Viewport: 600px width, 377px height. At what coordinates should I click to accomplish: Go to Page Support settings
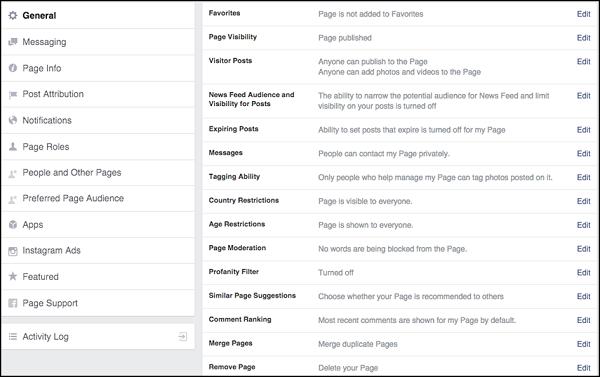pos(98,303)
